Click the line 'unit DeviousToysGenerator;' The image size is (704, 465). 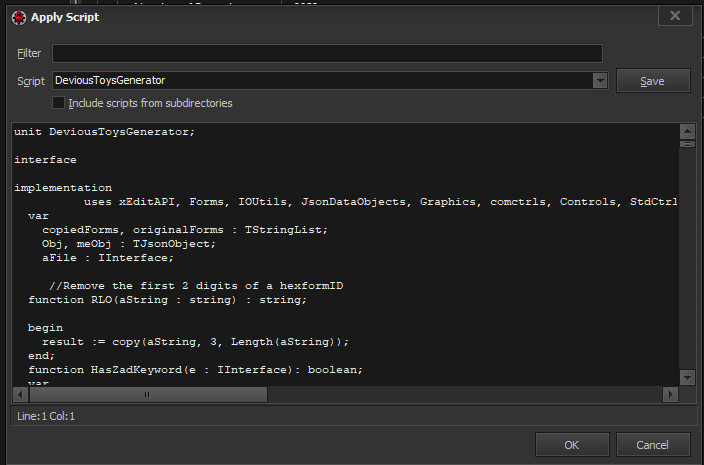point(104,132)
